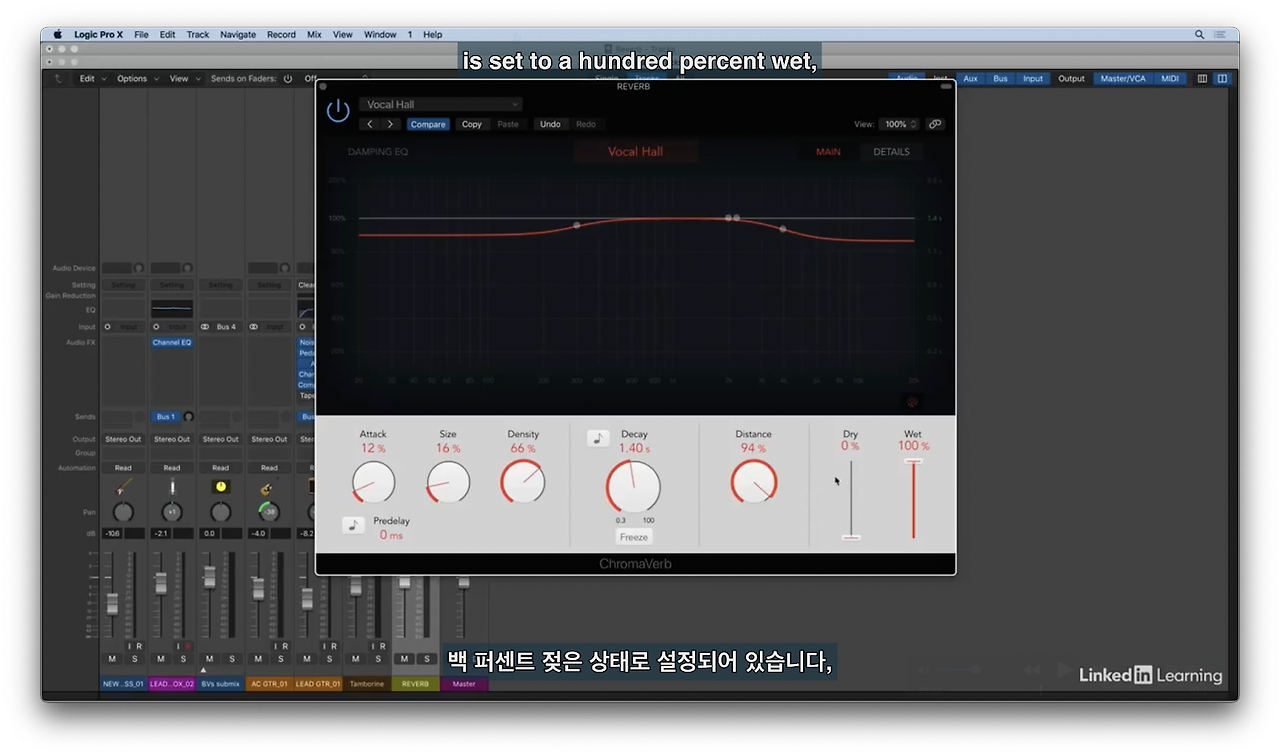The height and width of the screenshot is (756, 1280).
Task: Click the BVs submix pan knob
Action: pos(221,513)
